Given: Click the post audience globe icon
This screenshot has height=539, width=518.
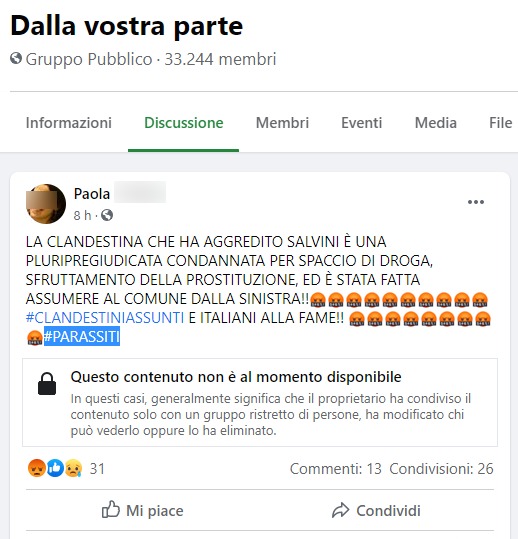Looking at the screenshot, I should click(x=107, y=215).
